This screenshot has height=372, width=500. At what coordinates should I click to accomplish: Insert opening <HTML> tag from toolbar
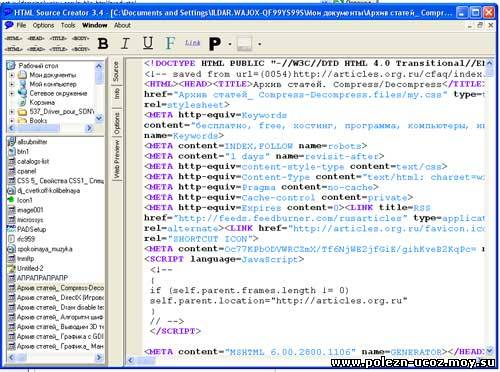coord(14,38)
